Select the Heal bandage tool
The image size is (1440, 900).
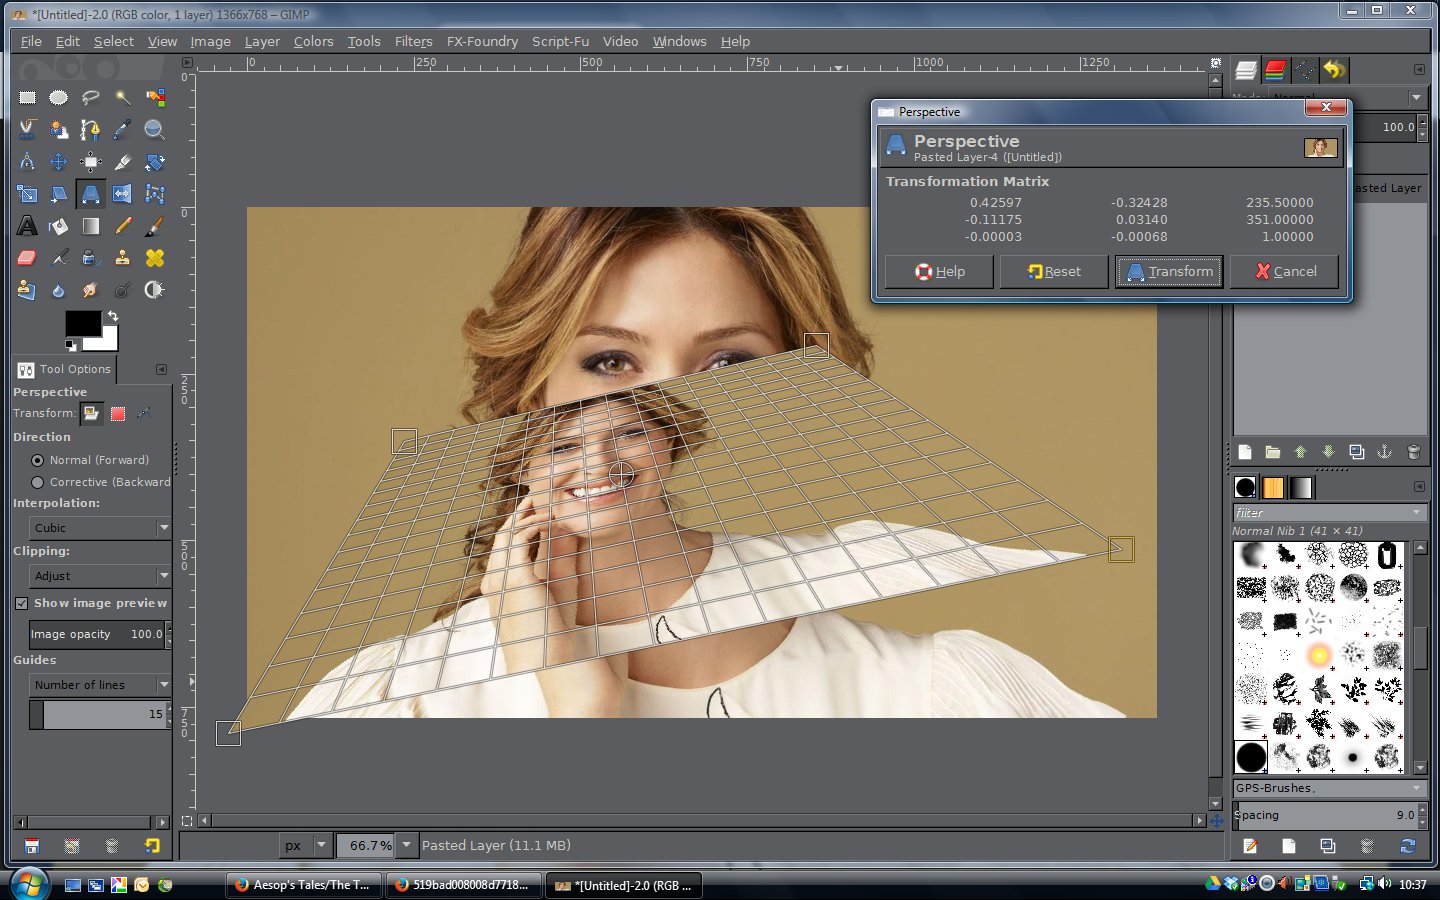click(155, 258)
